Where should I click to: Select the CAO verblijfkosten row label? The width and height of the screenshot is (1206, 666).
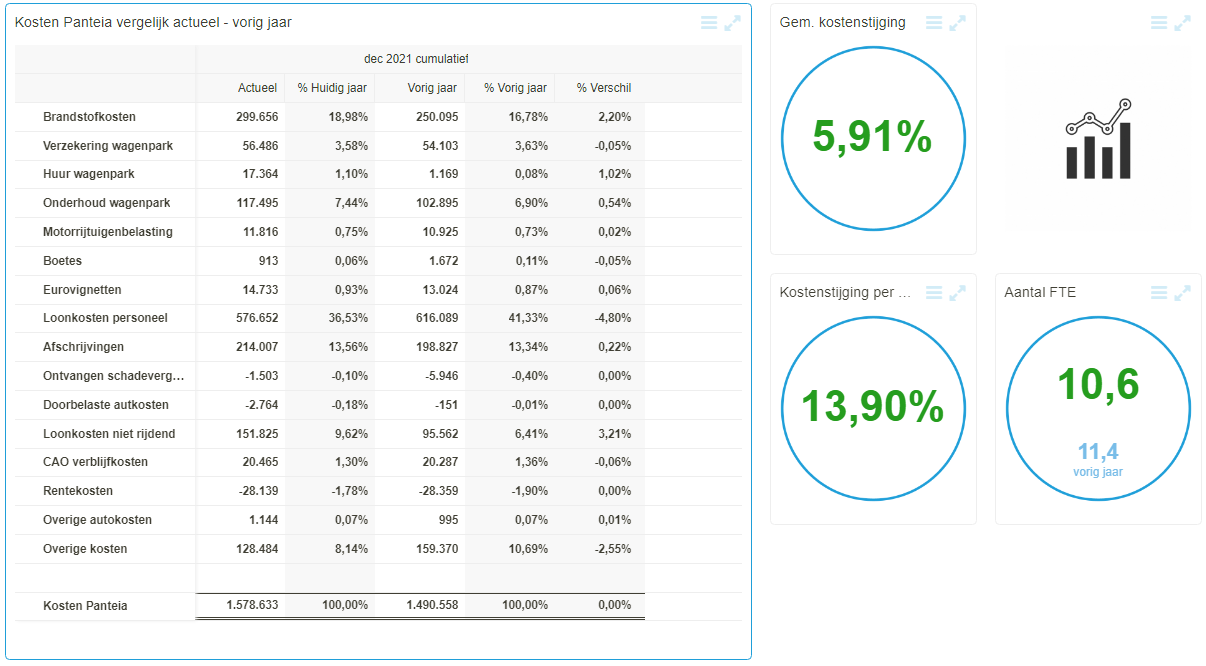click(x=95, y=462)
